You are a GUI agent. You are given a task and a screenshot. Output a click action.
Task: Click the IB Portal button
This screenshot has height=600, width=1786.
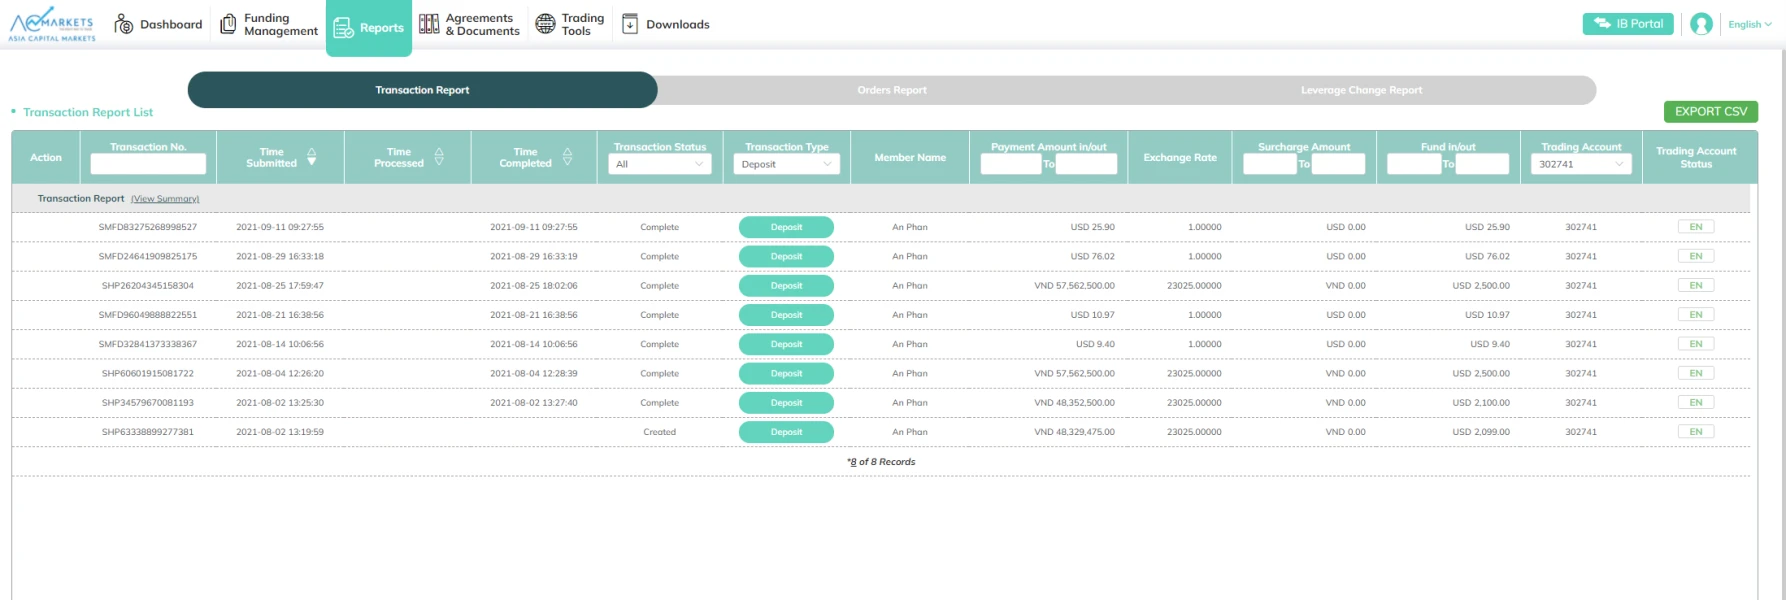[1628, 24]
